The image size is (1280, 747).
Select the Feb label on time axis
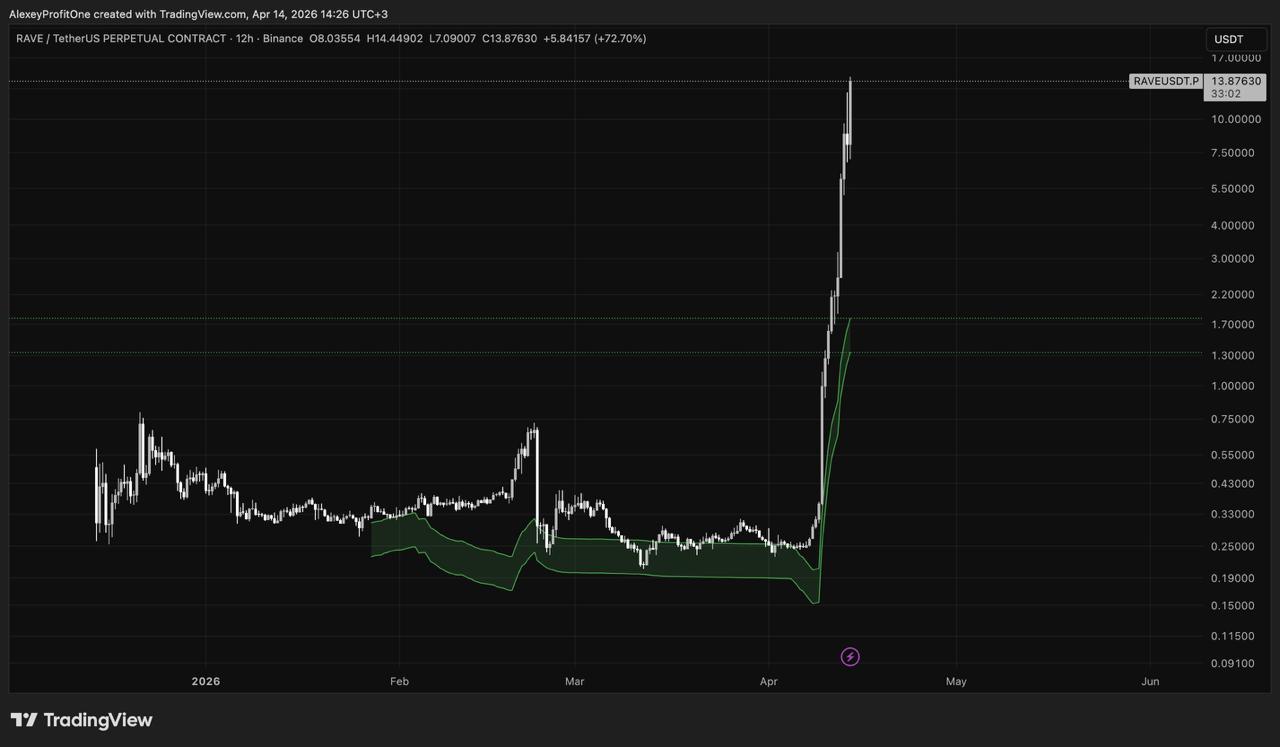coord(399,682)
